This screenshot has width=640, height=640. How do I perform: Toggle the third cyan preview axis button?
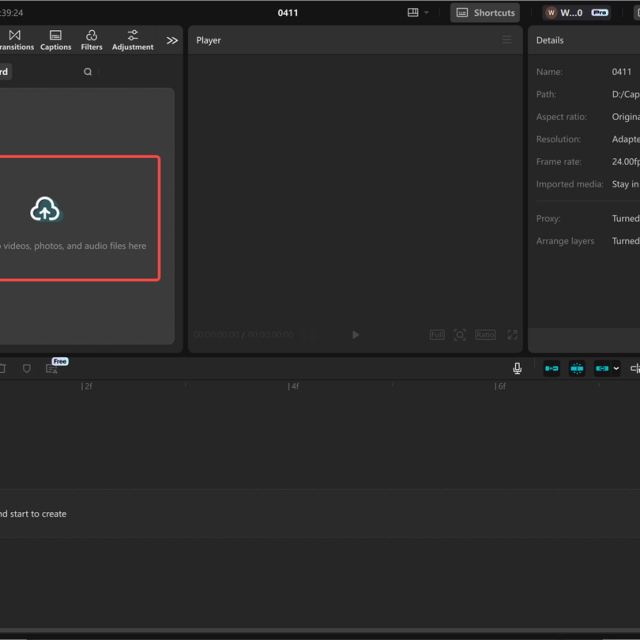602,368
